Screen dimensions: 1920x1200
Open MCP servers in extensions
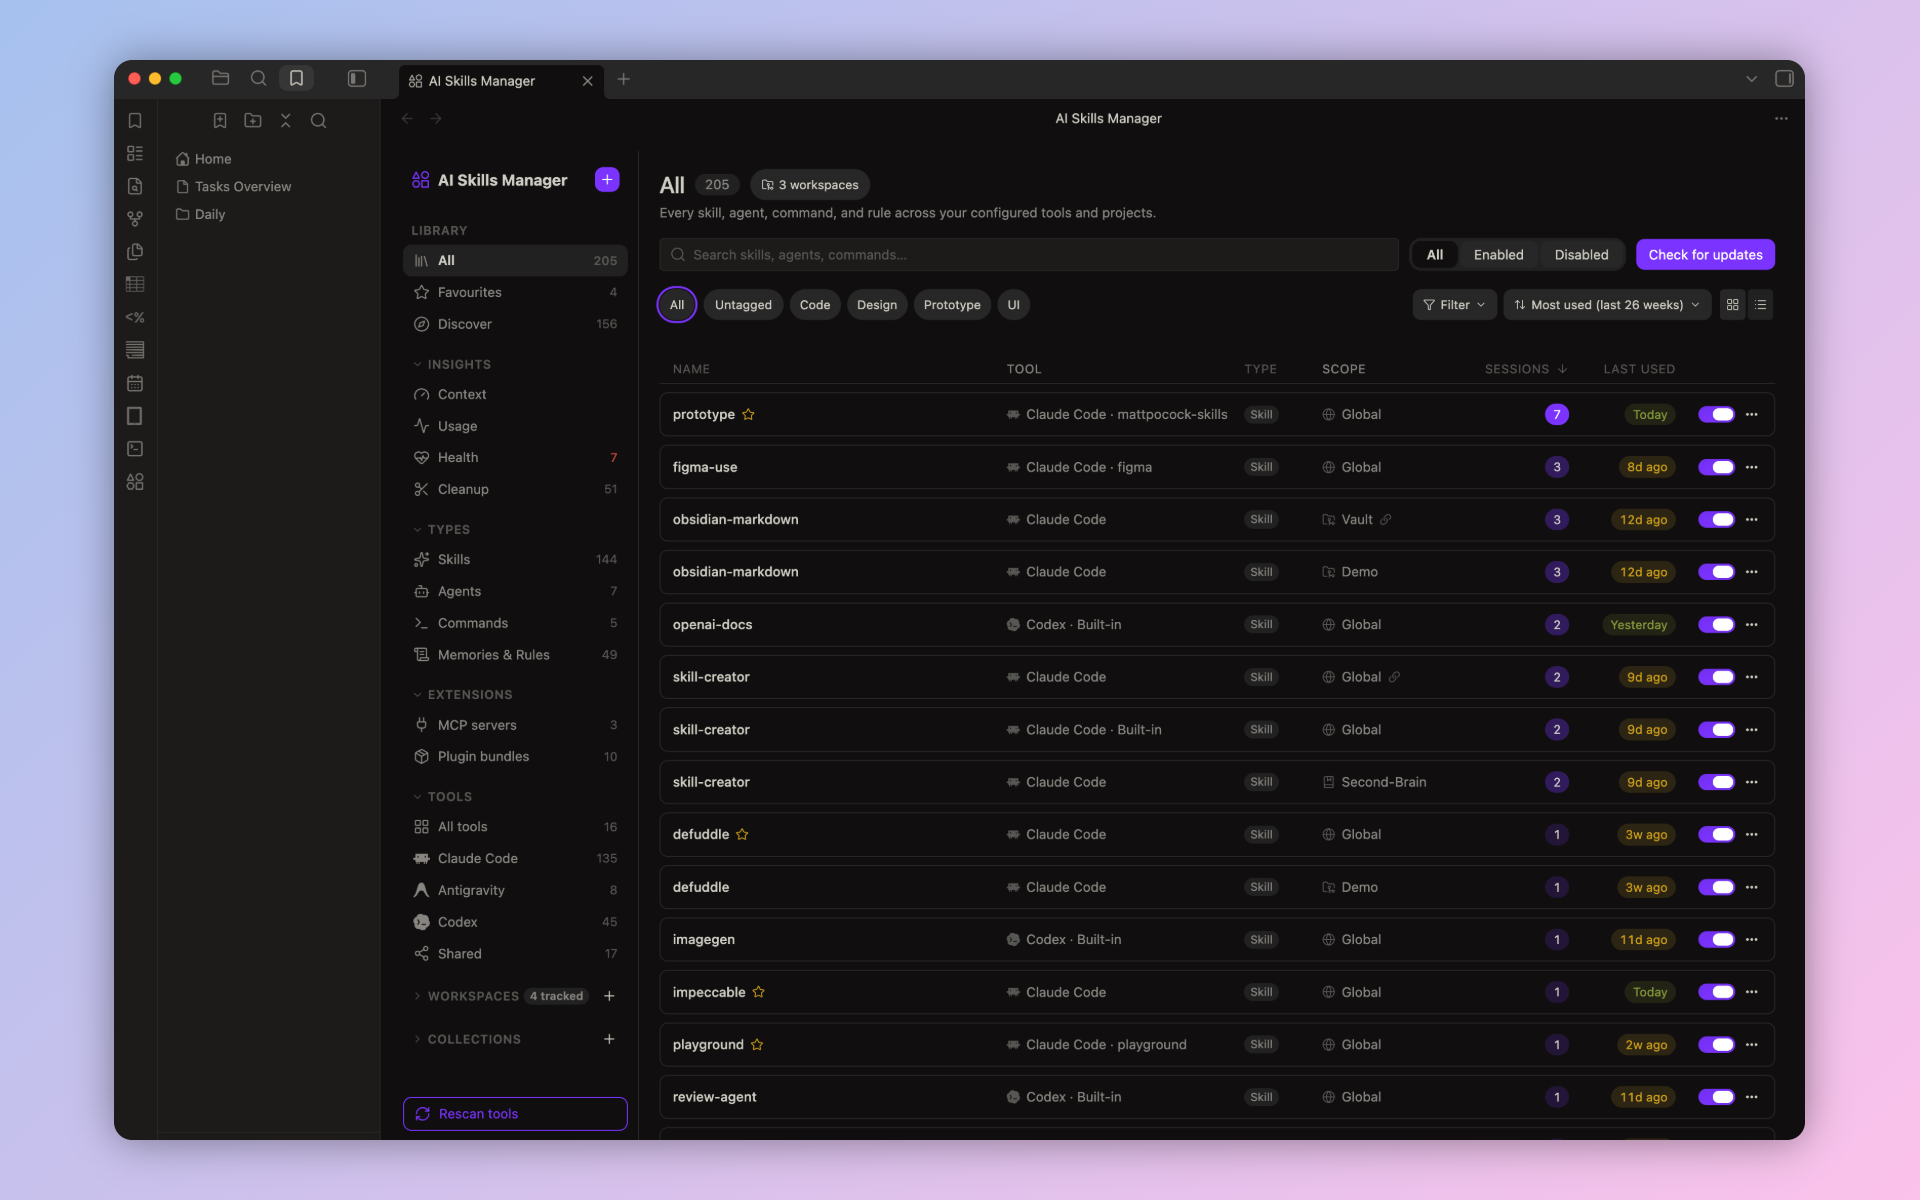(x=515, y=725)
